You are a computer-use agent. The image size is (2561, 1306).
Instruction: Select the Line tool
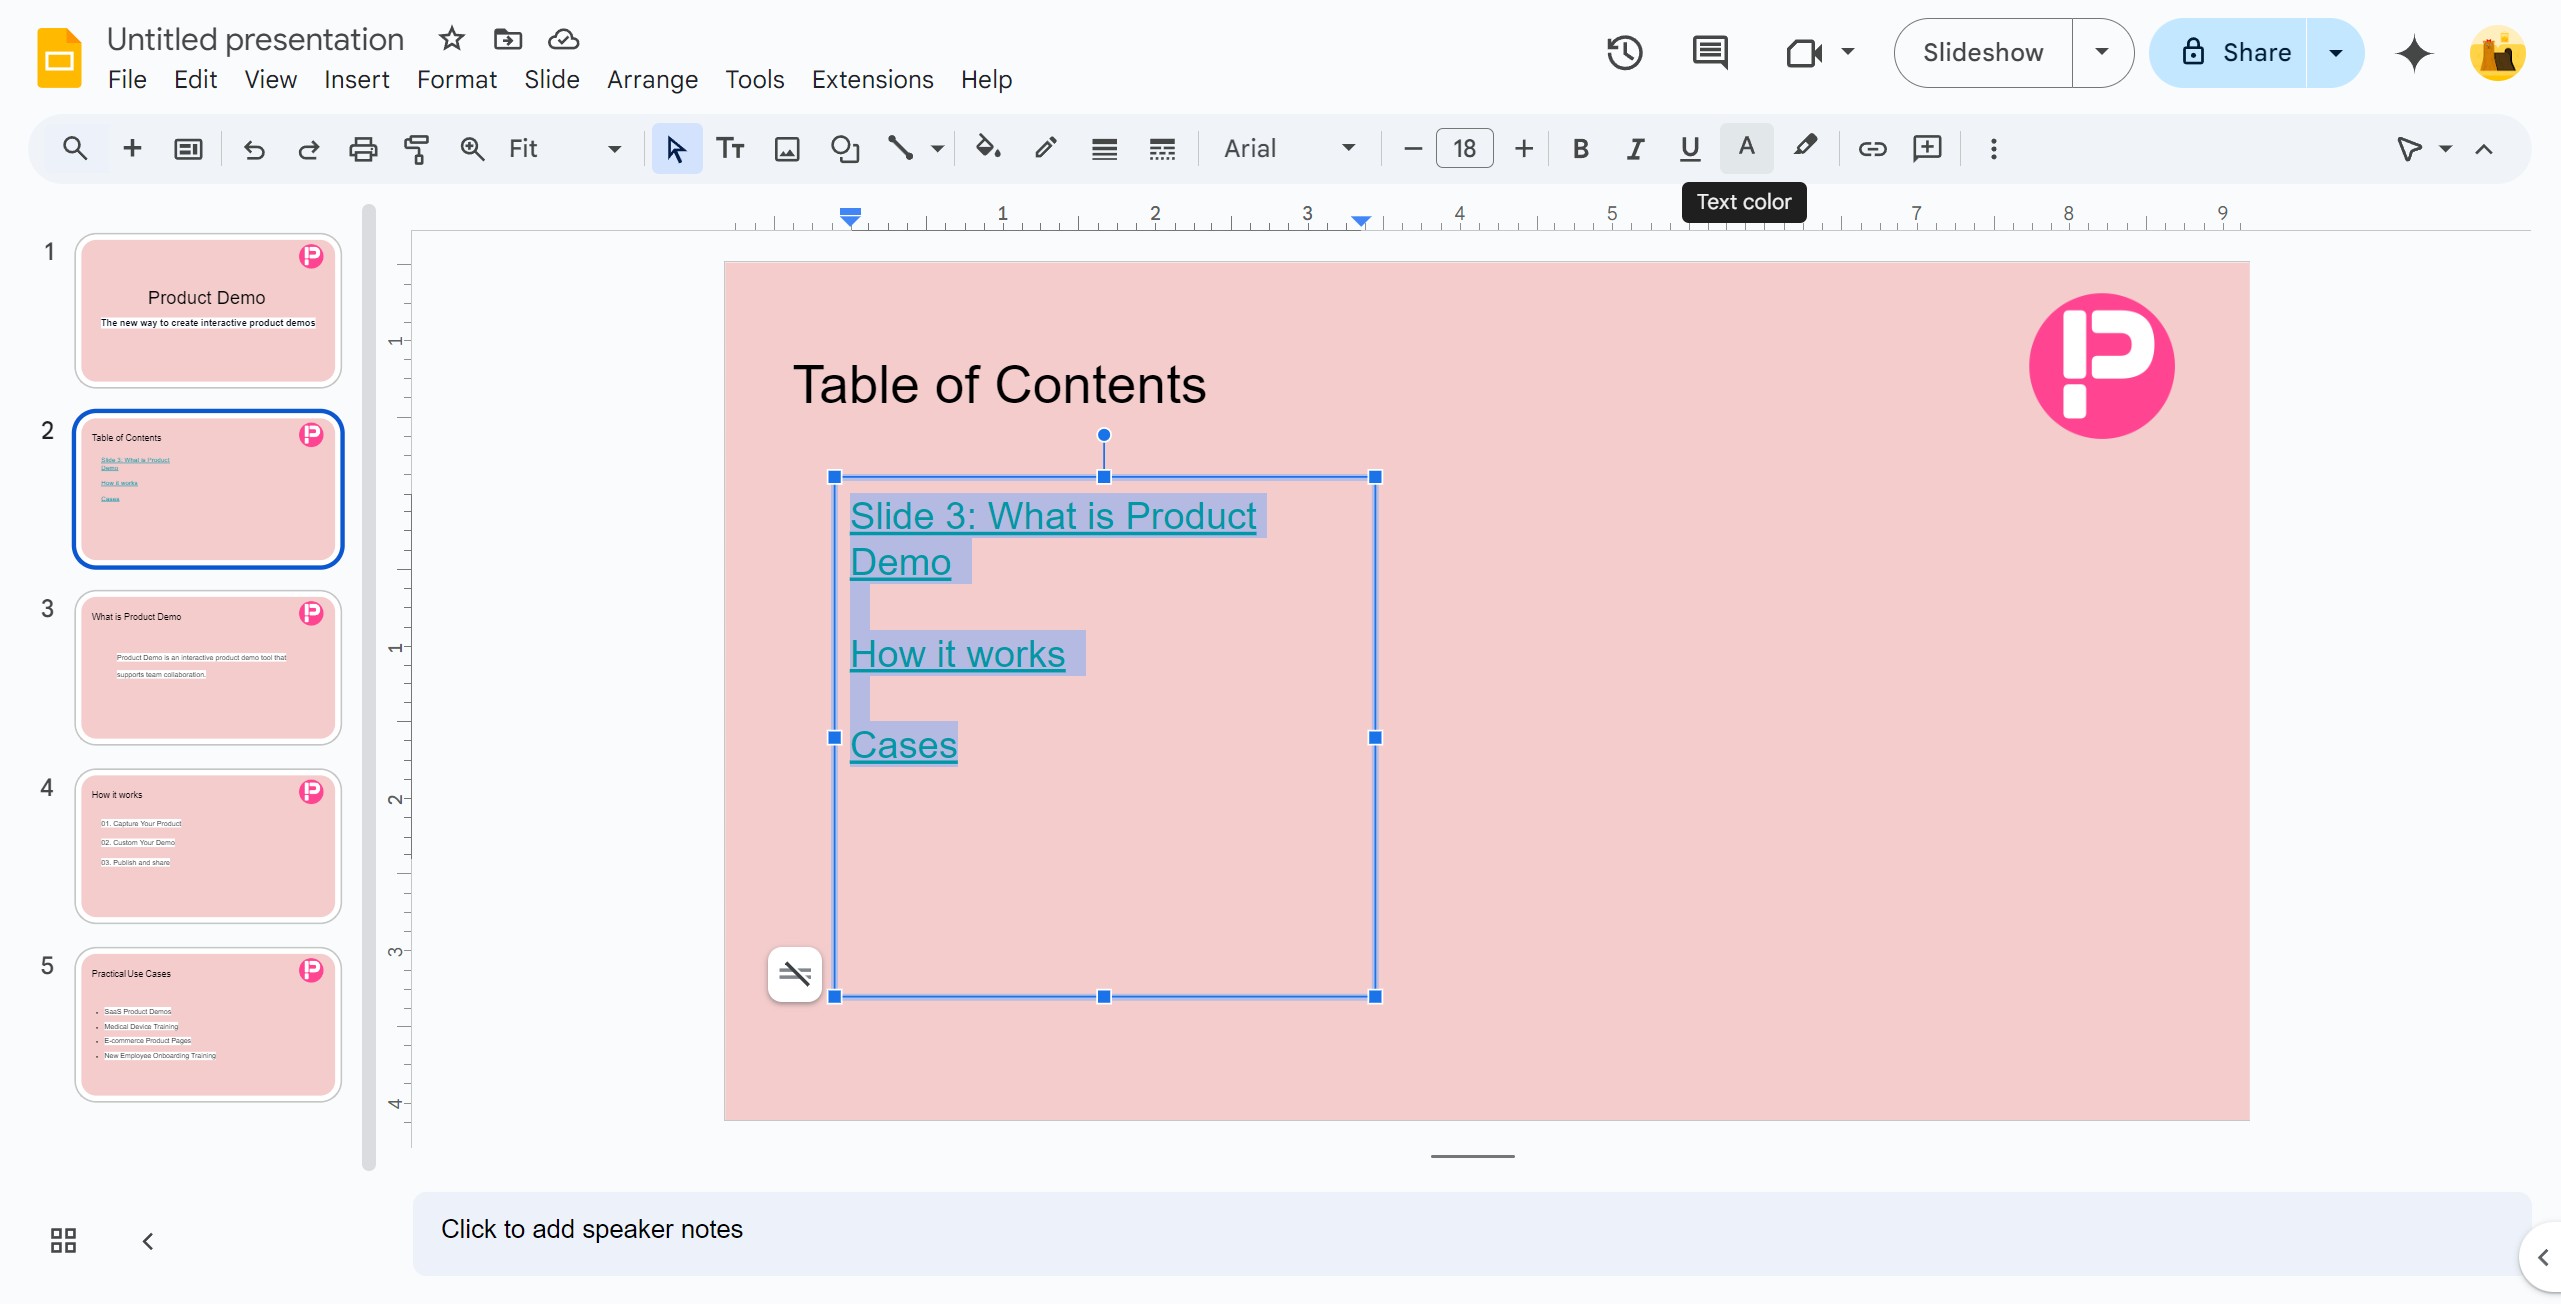pos(900,149)
